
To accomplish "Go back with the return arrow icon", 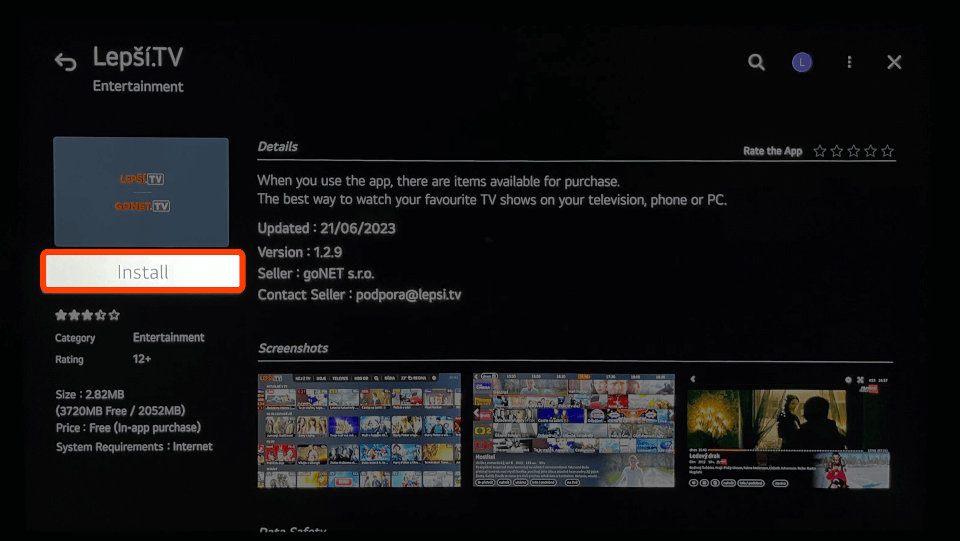I will [66, 62].
